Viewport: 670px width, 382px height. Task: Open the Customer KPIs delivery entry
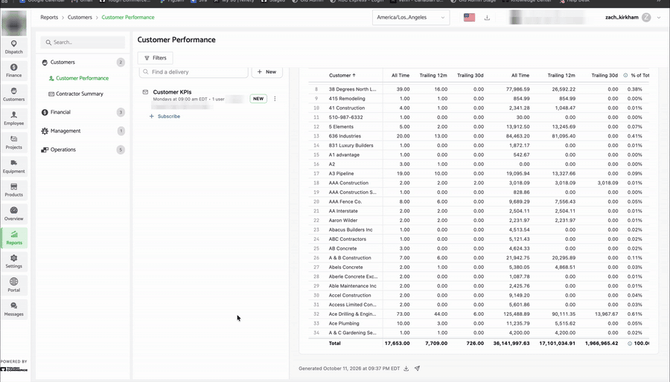[172, 92]
